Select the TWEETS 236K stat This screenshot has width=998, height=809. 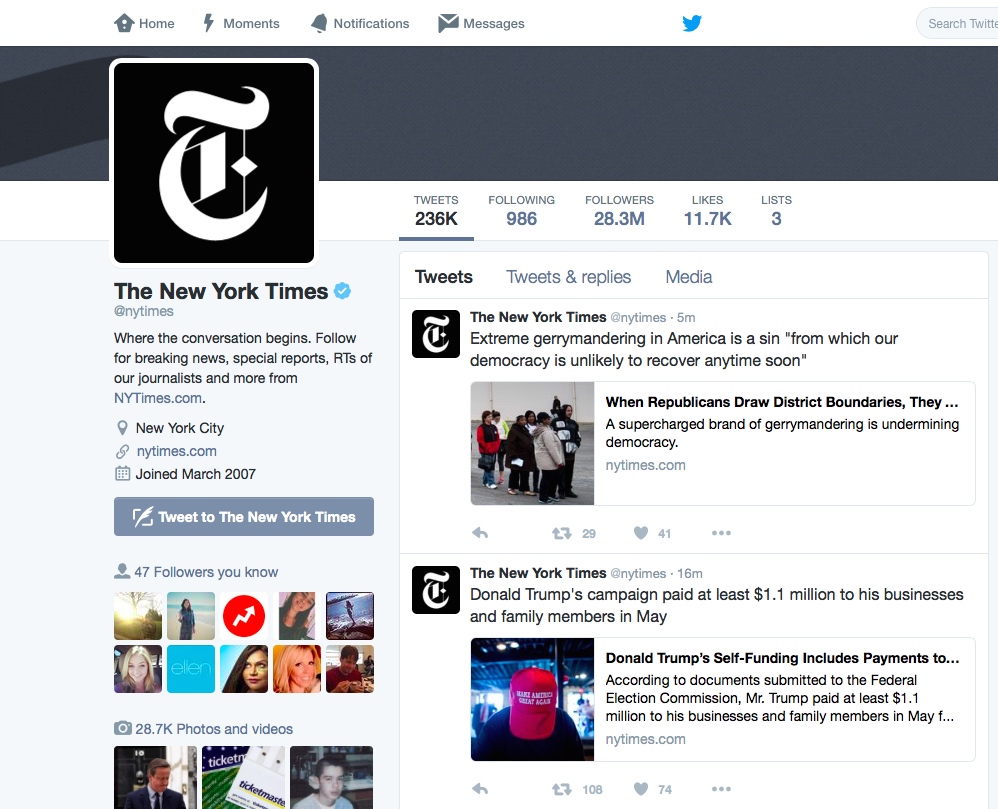pyautogui.click(x=436, y=211)
